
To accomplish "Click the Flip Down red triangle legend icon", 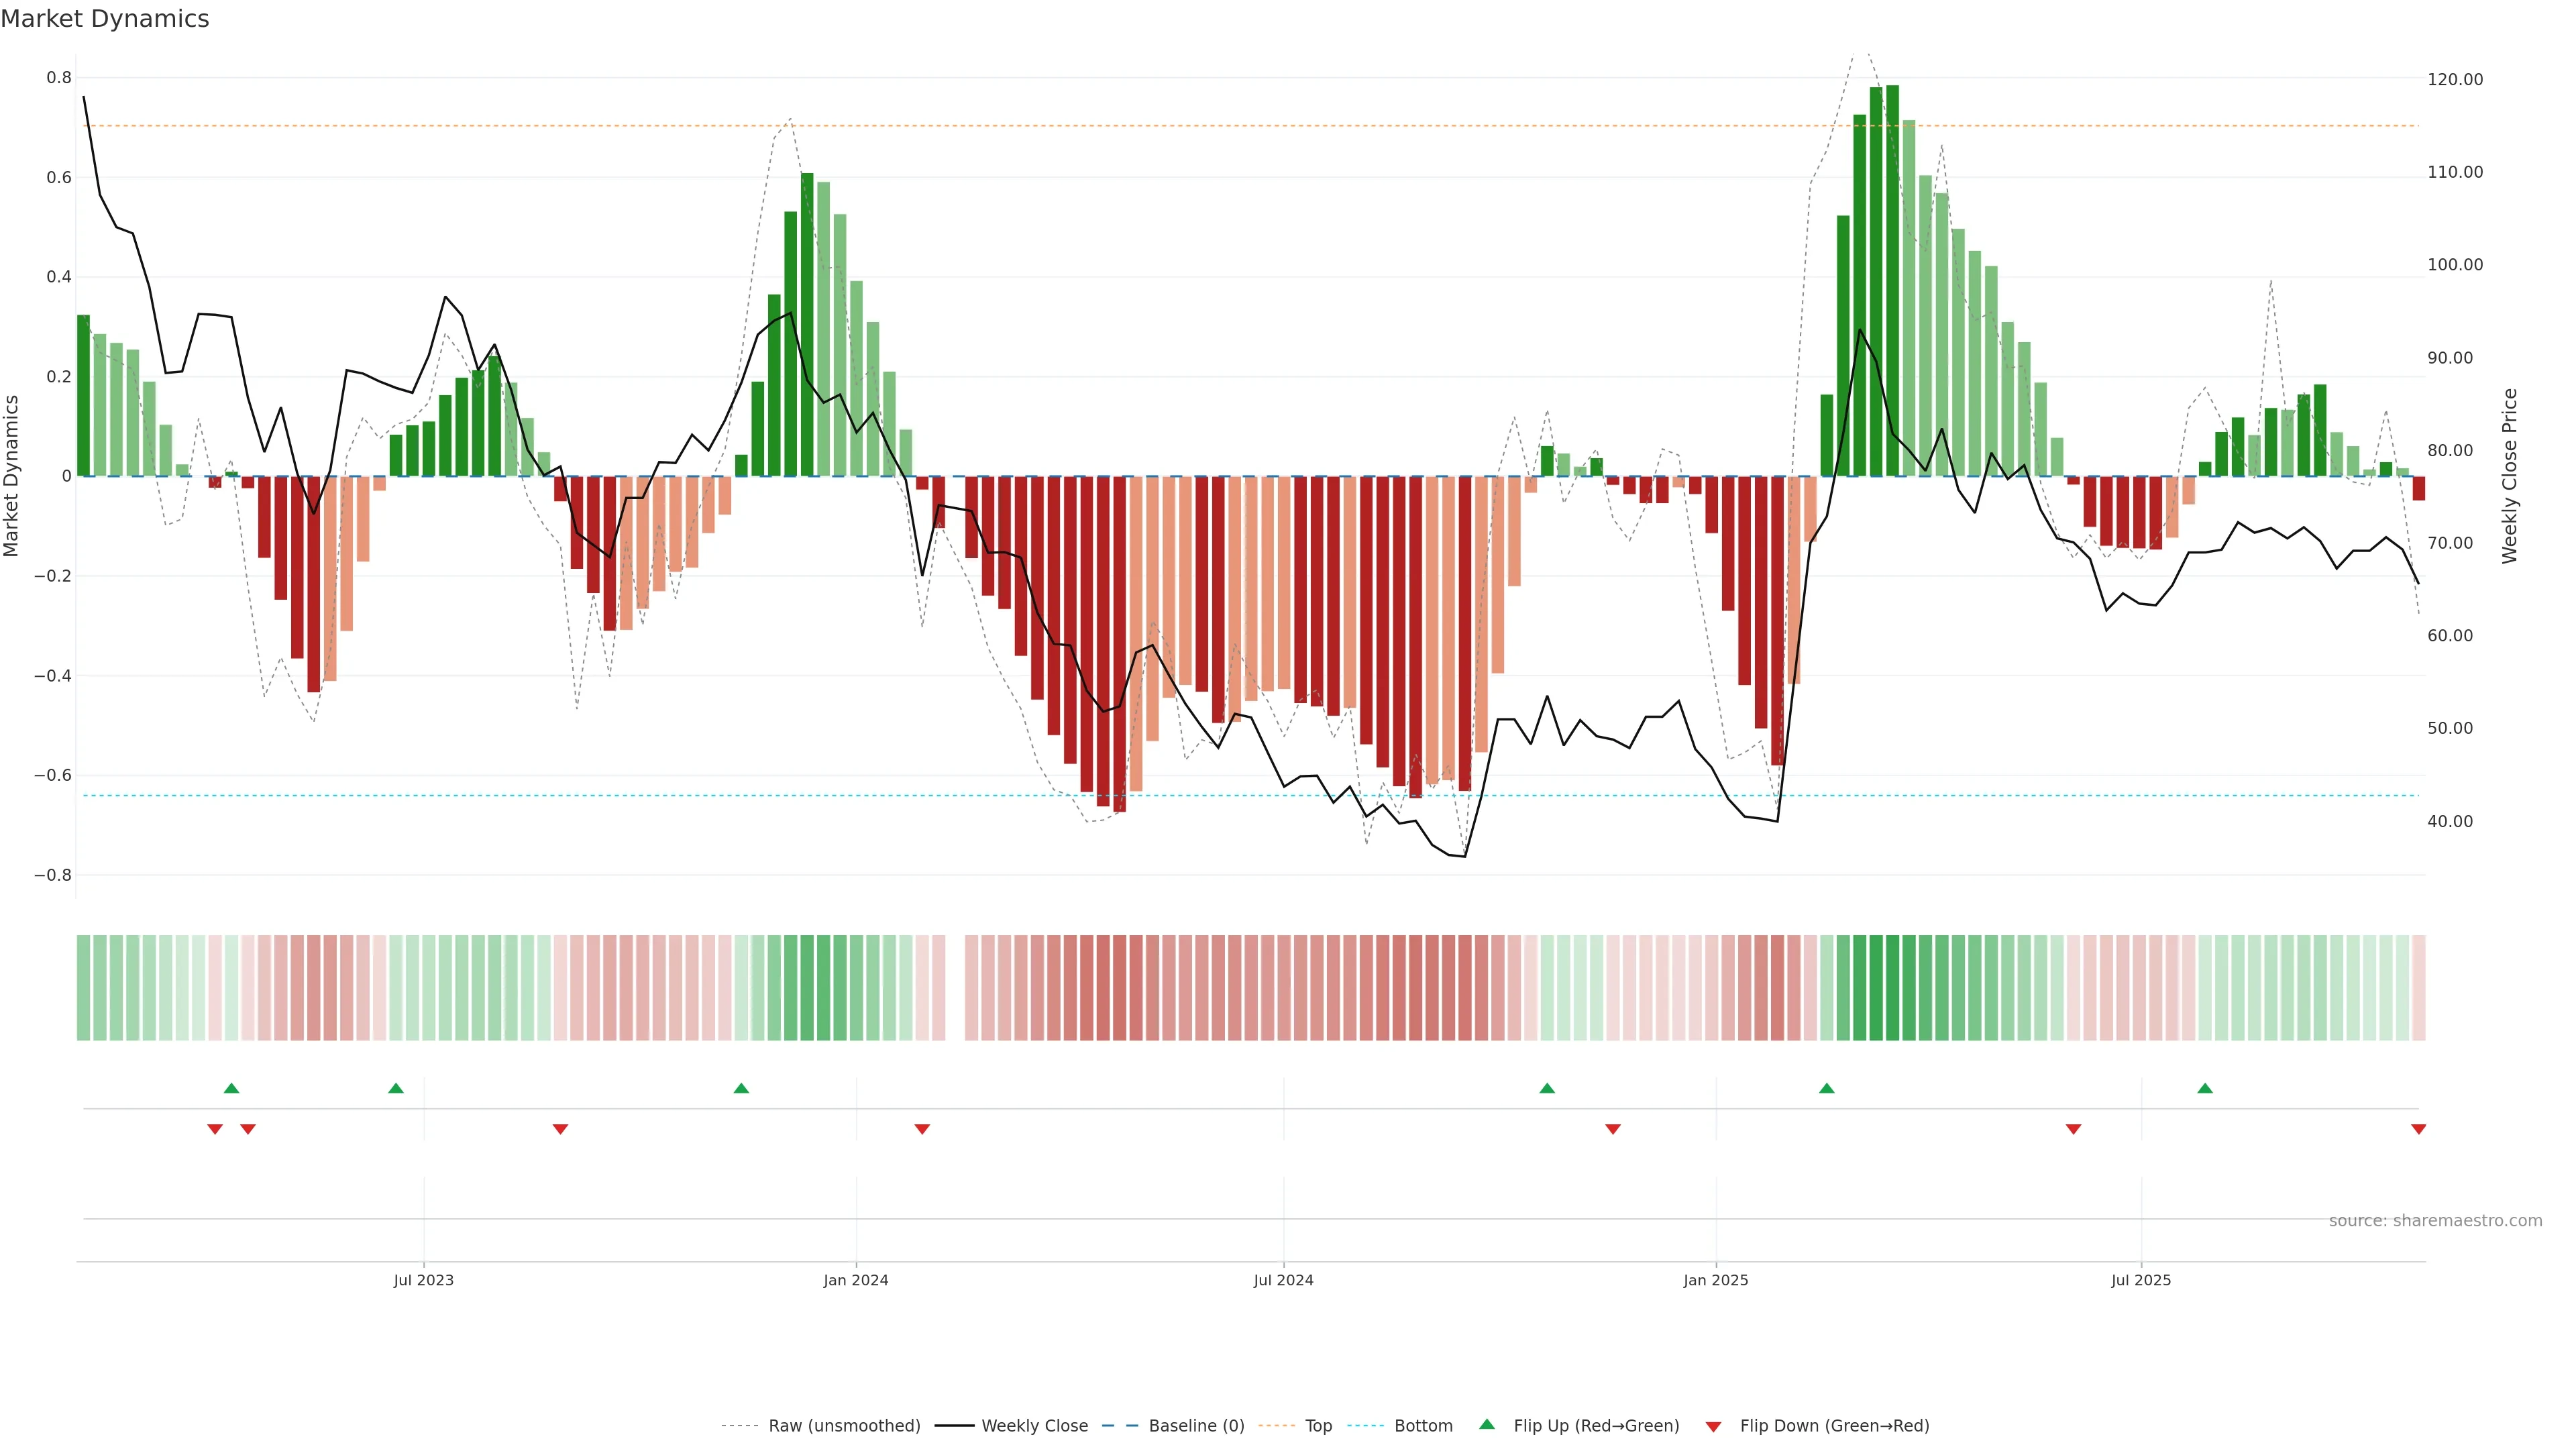I will [x=1713, y=1426].
